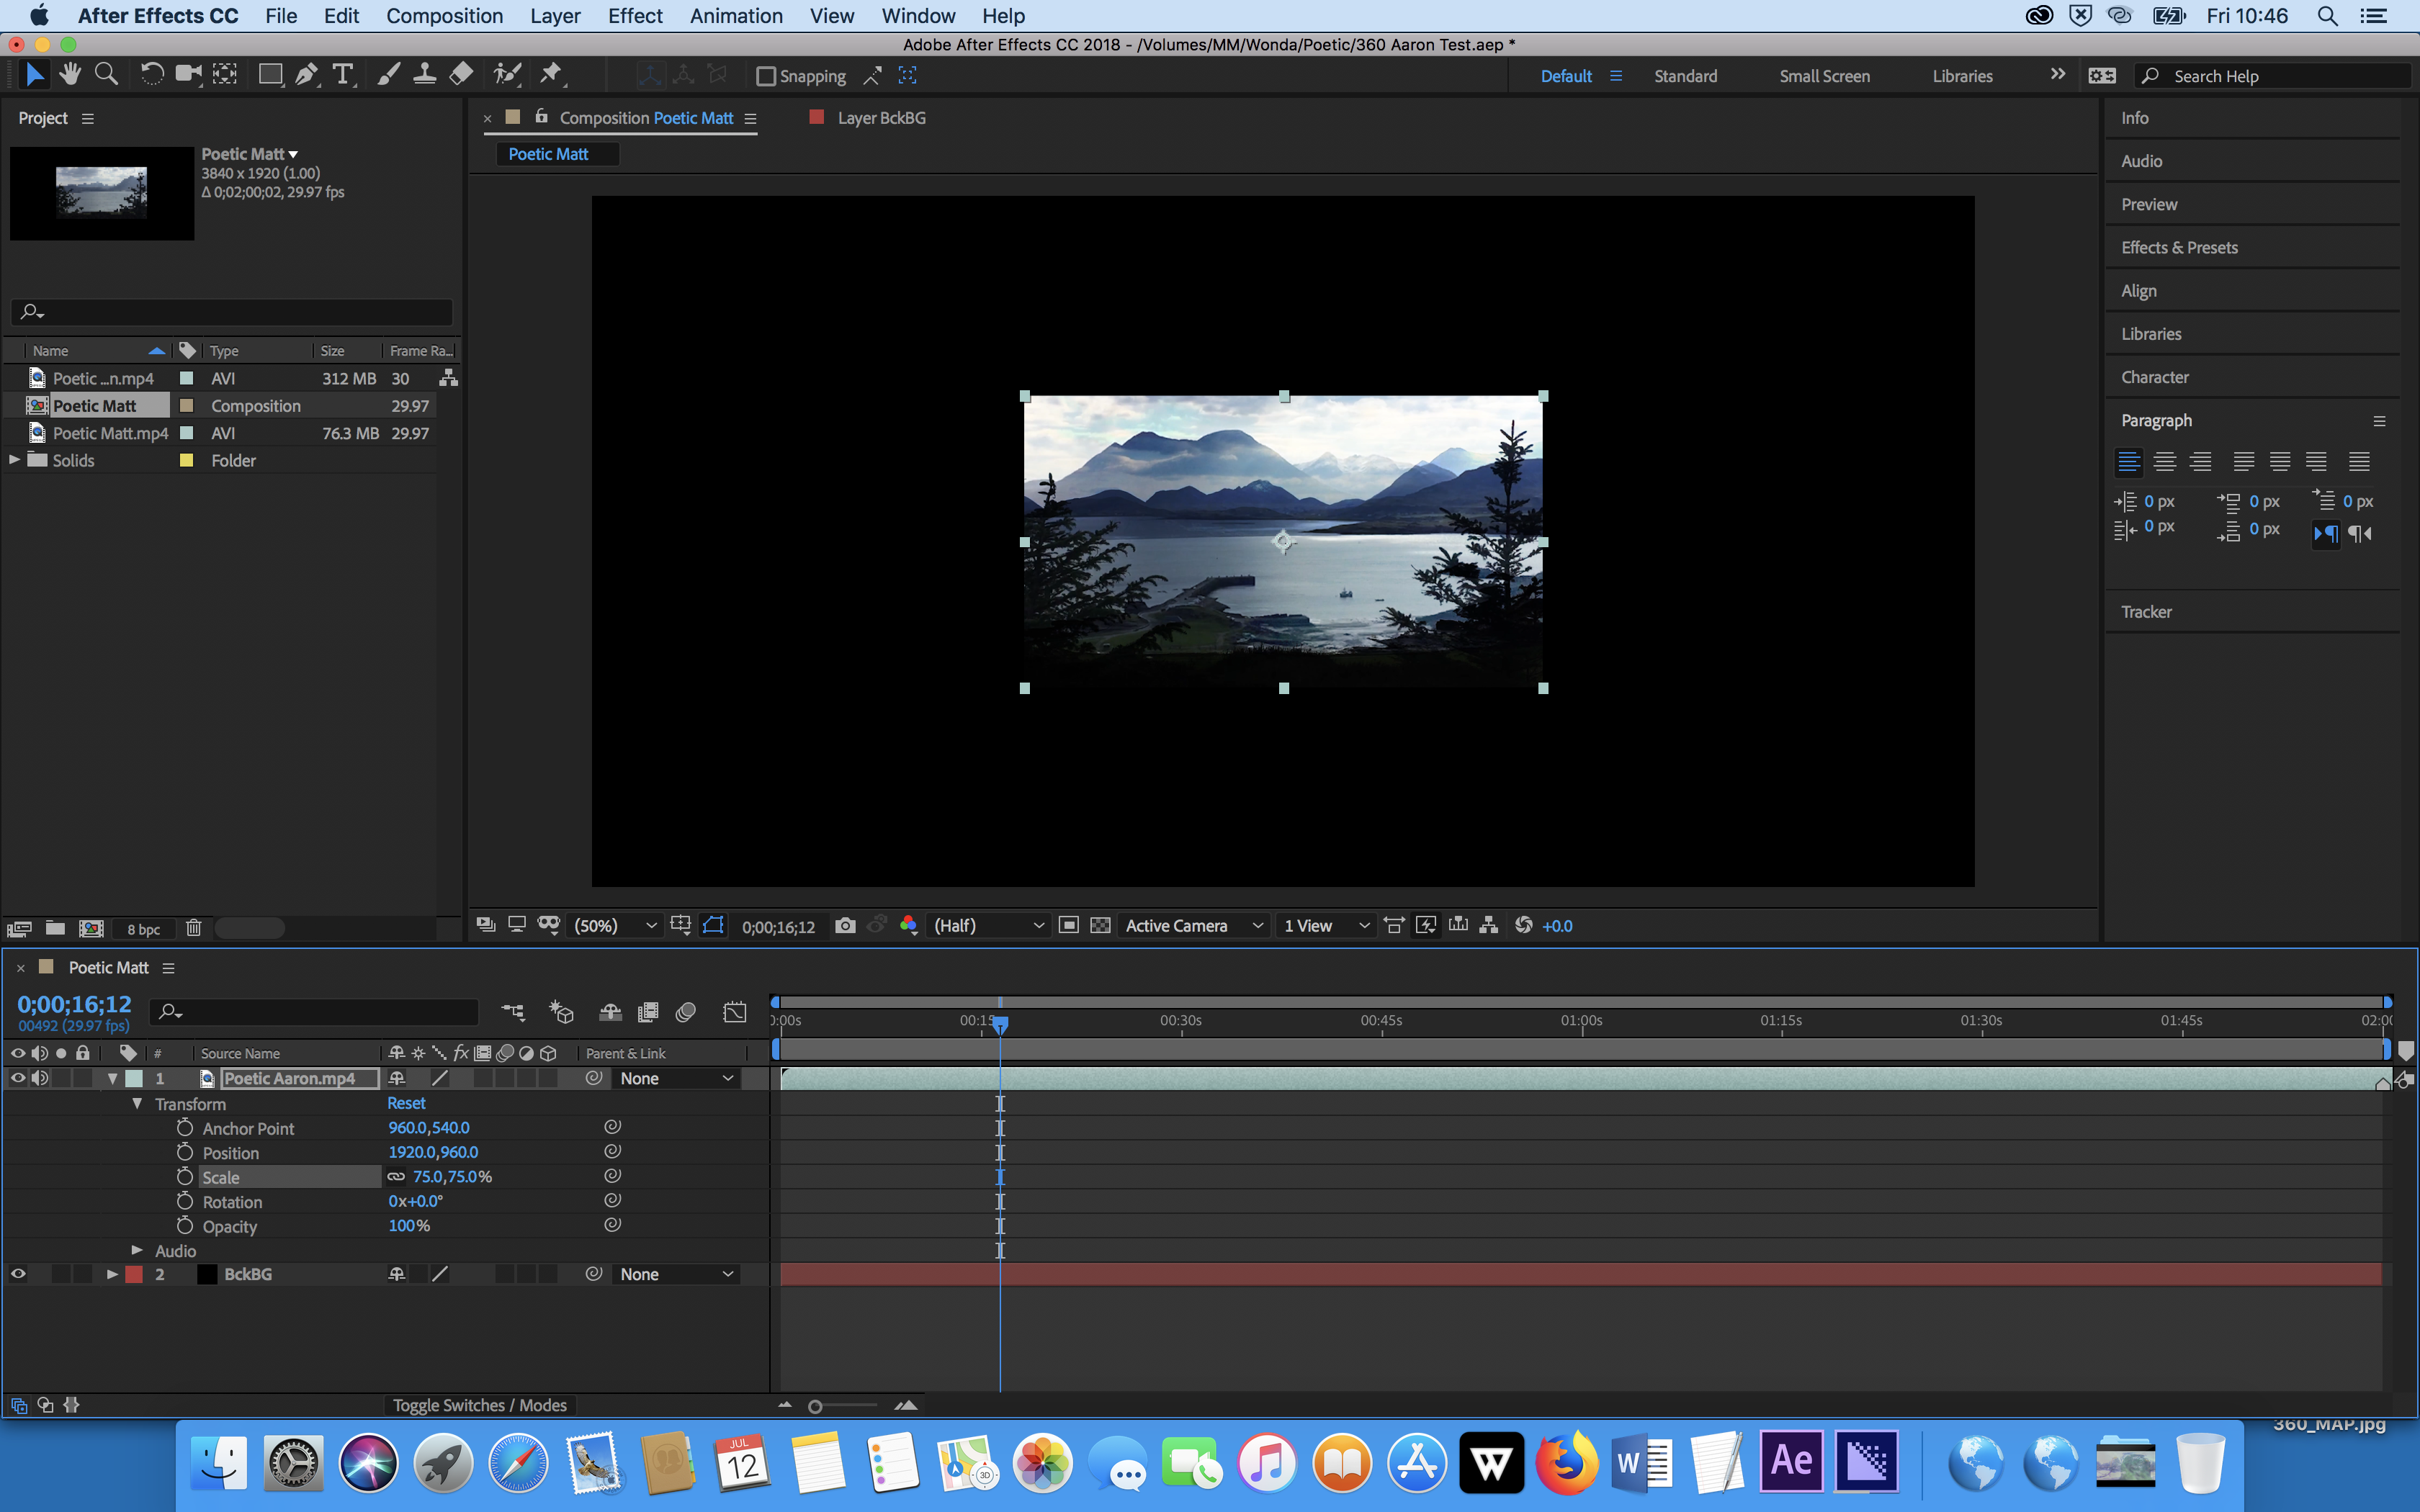Toggle the Position property stopwatch

pos(185,1152)
